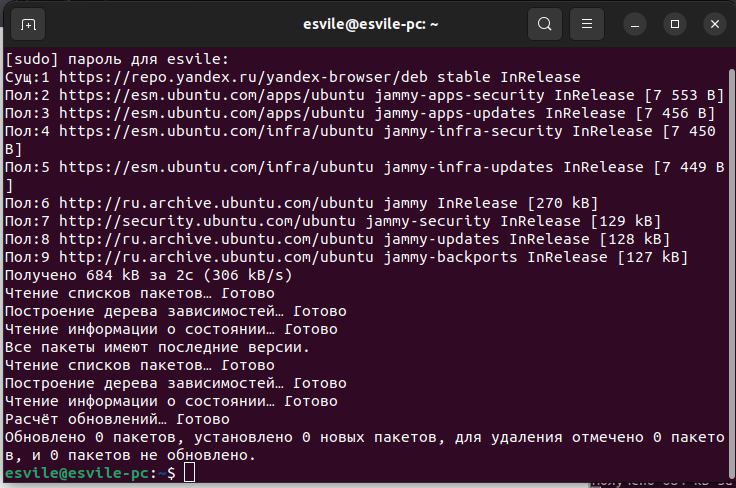Click the jammy-infra-security esm.ubuntu.com URL
736x488 pixels.
[216, 131]
